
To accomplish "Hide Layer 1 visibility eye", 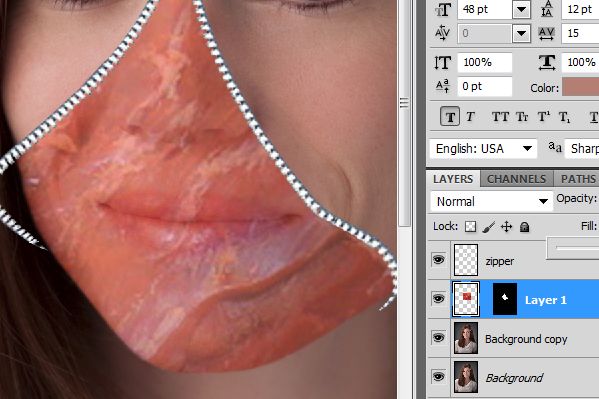I will coord(439,298).
